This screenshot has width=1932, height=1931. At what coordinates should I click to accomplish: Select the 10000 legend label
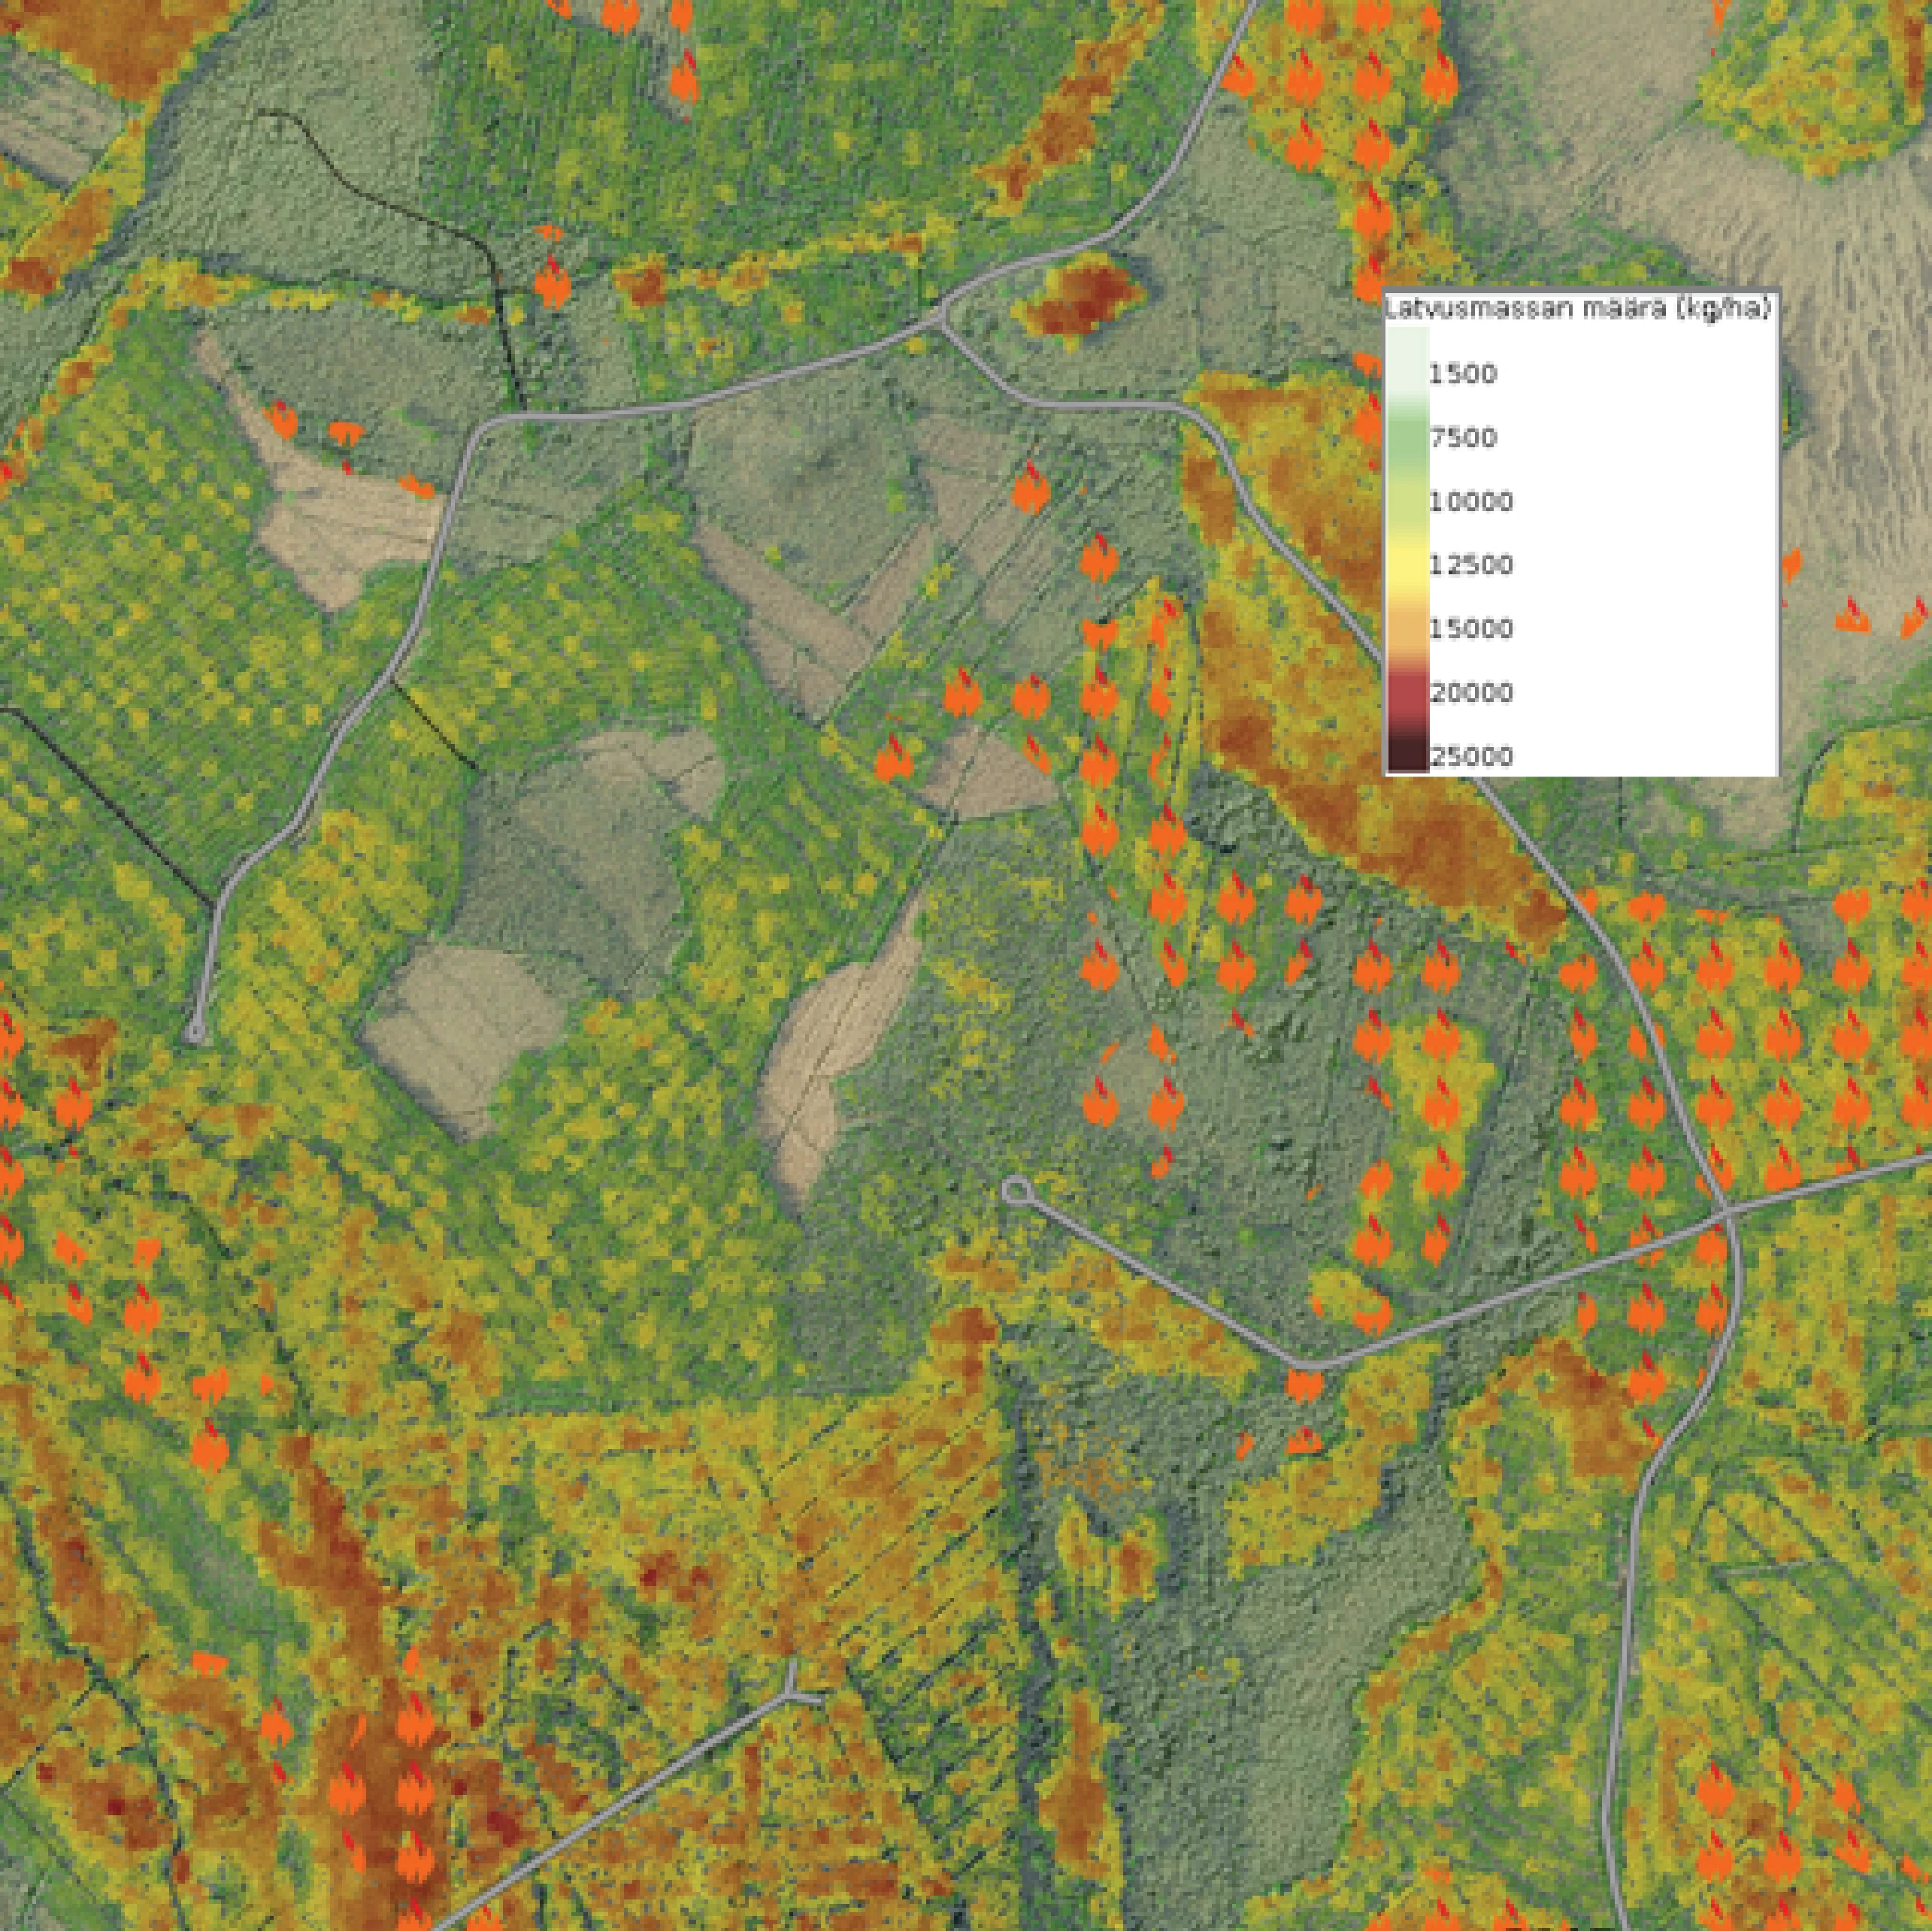point(1470,501)
